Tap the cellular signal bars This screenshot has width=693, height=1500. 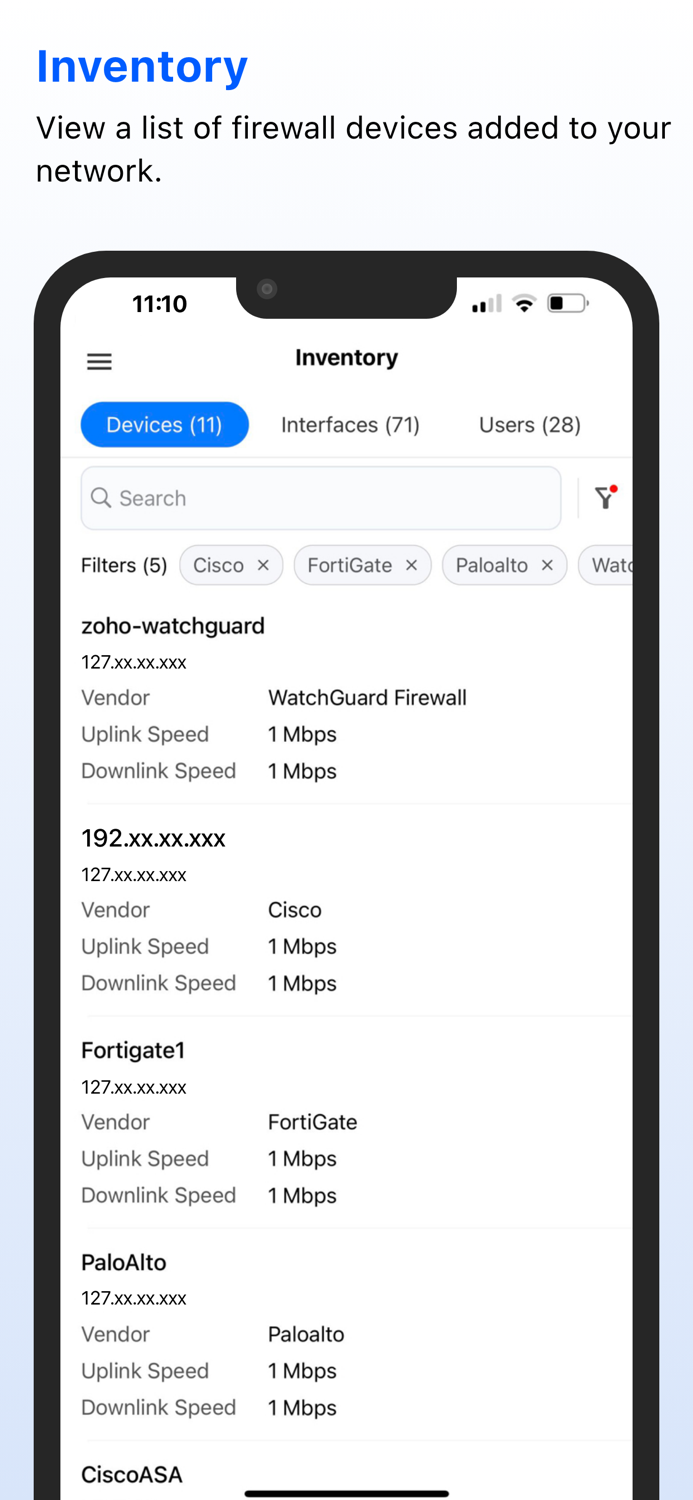pos(485,302)
